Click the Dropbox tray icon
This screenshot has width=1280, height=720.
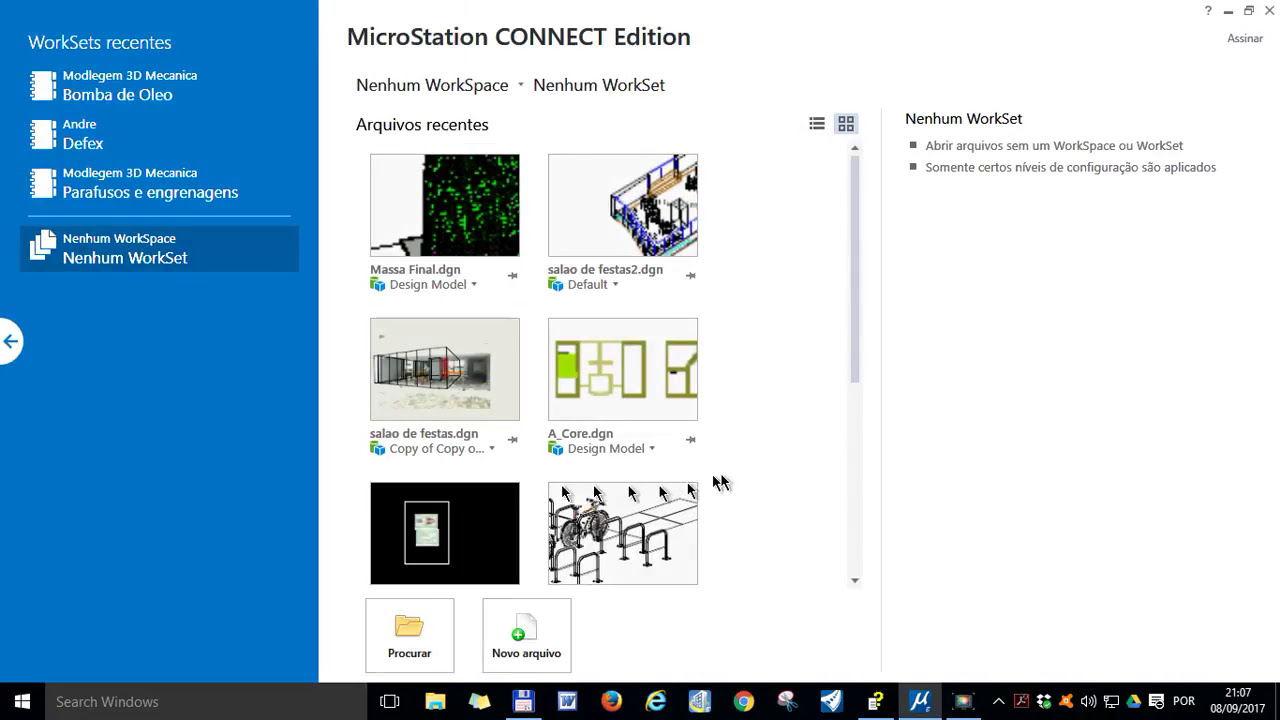click(x=1044, y=702)
